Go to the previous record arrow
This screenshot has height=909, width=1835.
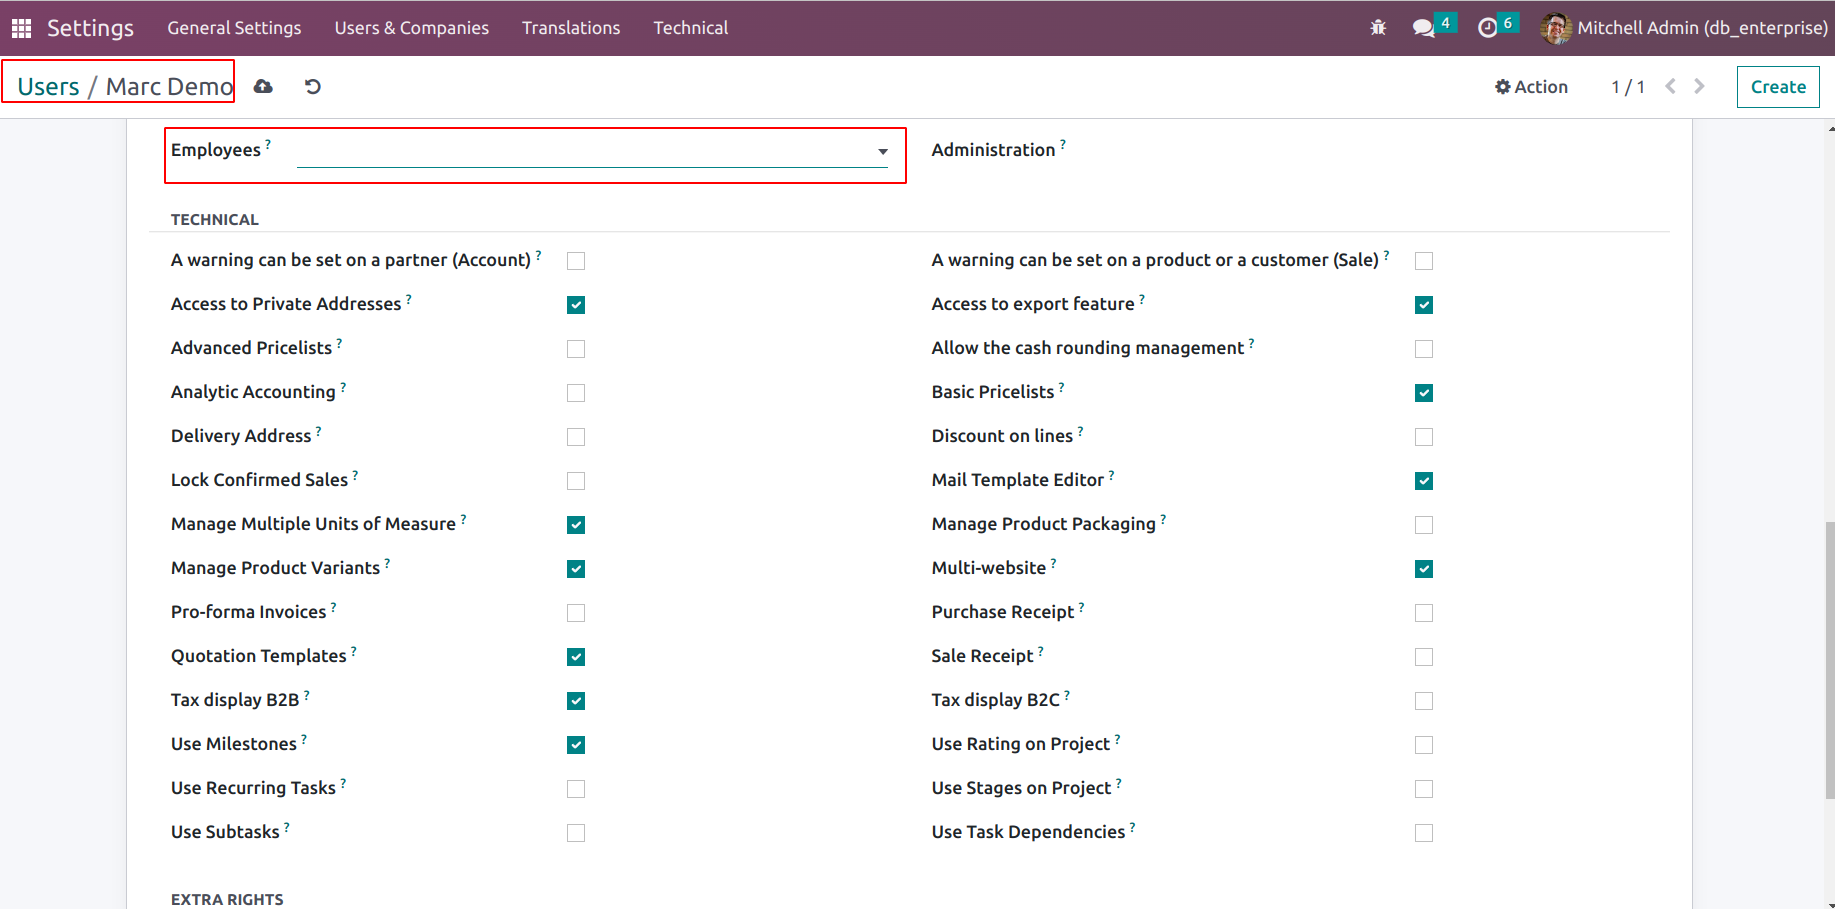point(1670,87)
